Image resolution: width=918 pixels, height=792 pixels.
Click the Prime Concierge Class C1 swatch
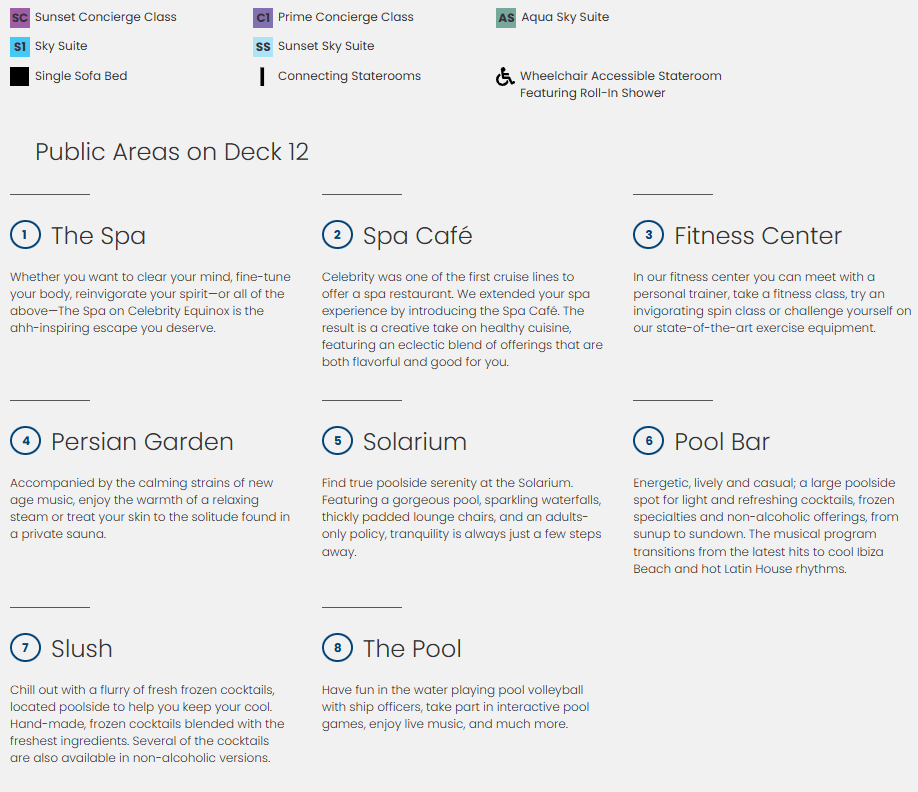point(263,18)
